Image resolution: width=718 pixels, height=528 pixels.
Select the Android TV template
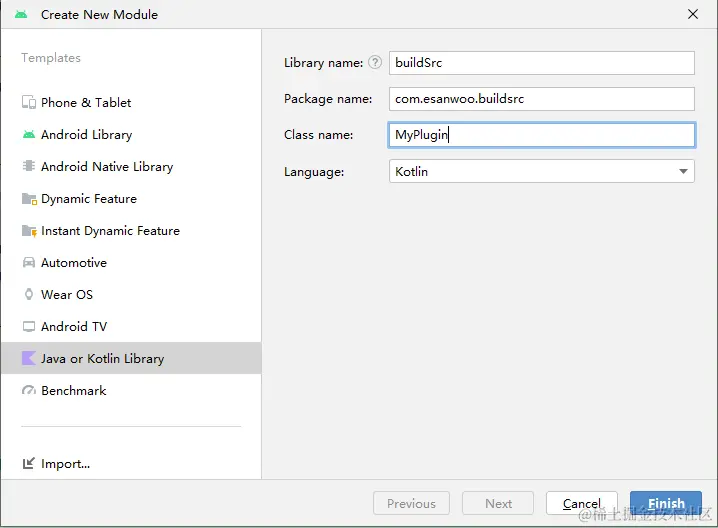131,327
